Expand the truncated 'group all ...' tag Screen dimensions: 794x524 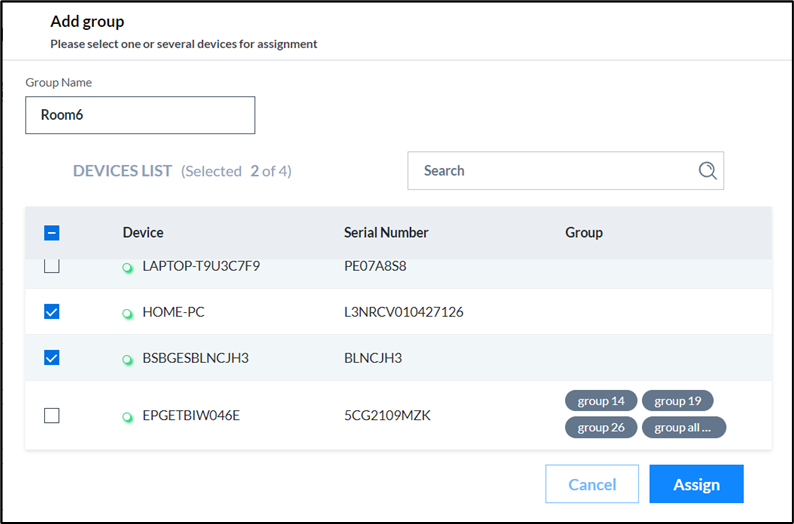[684, 427]
